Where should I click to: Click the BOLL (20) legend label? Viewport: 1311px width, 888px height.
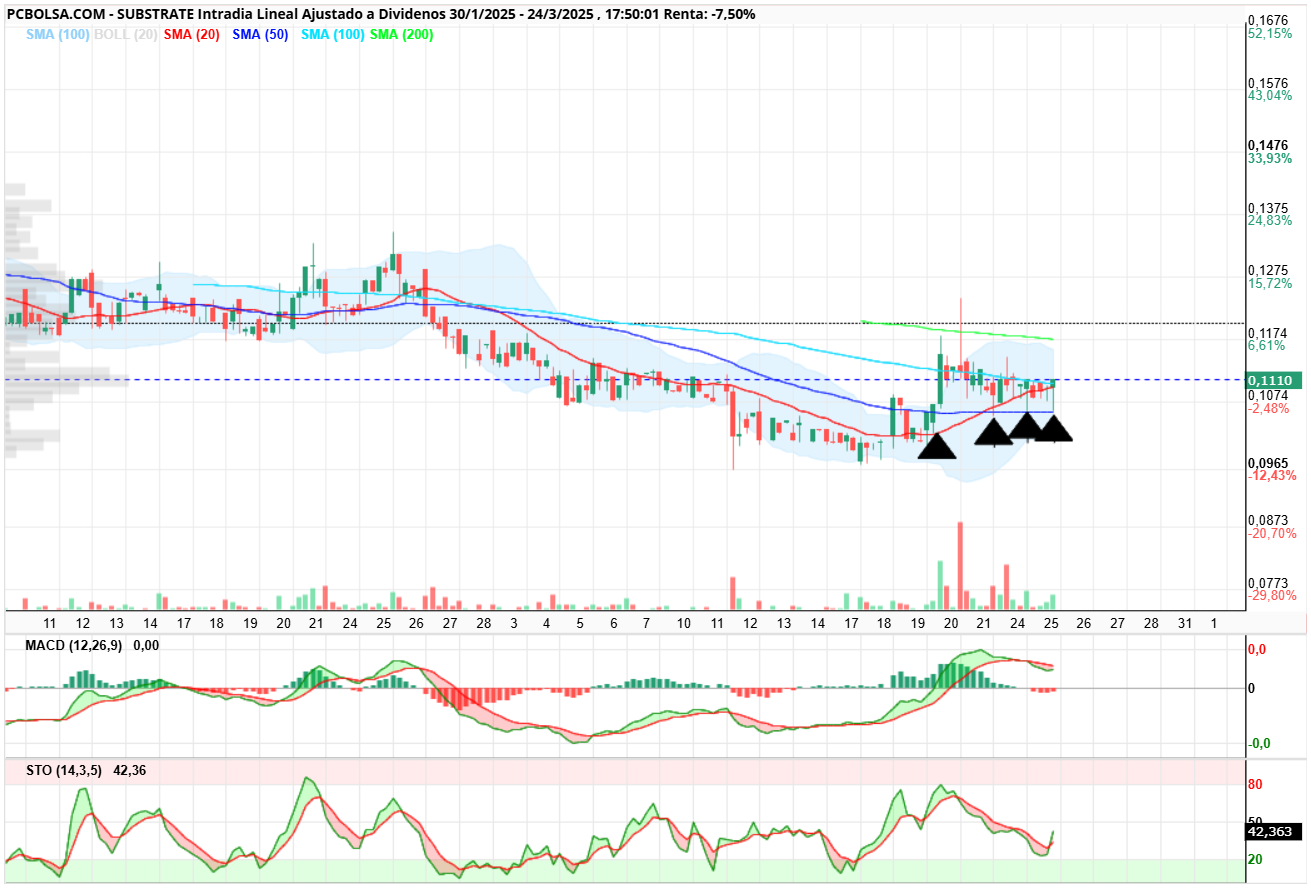point(125,34)
